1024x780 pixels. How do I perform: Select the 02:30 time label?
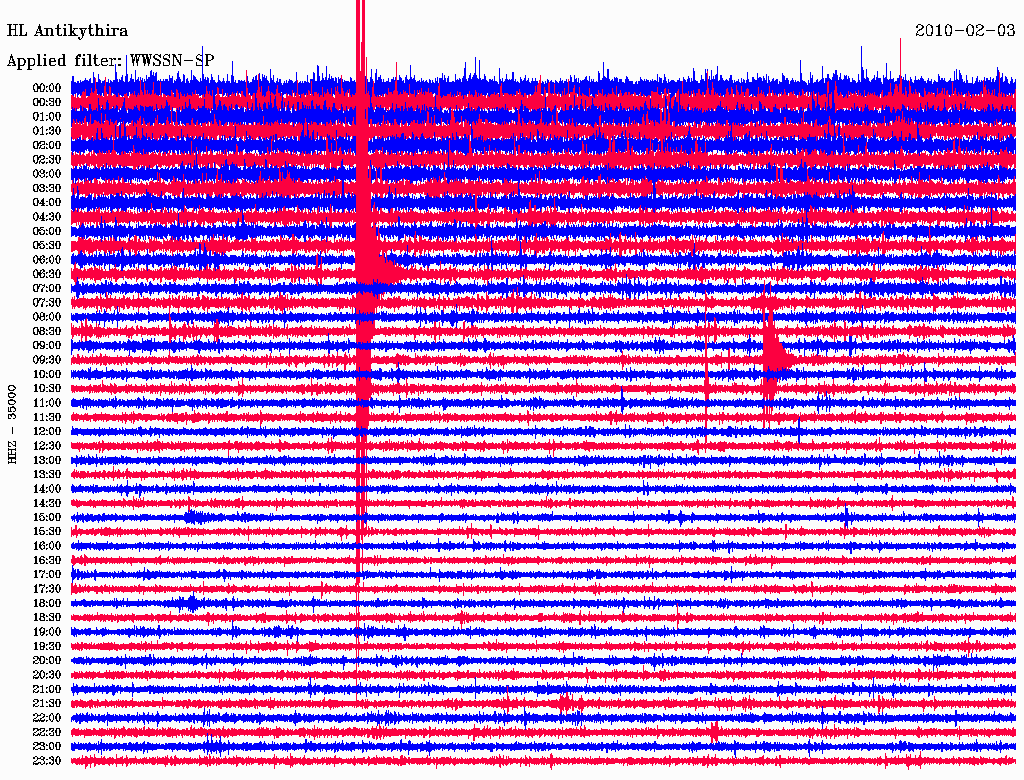[47, 160]
